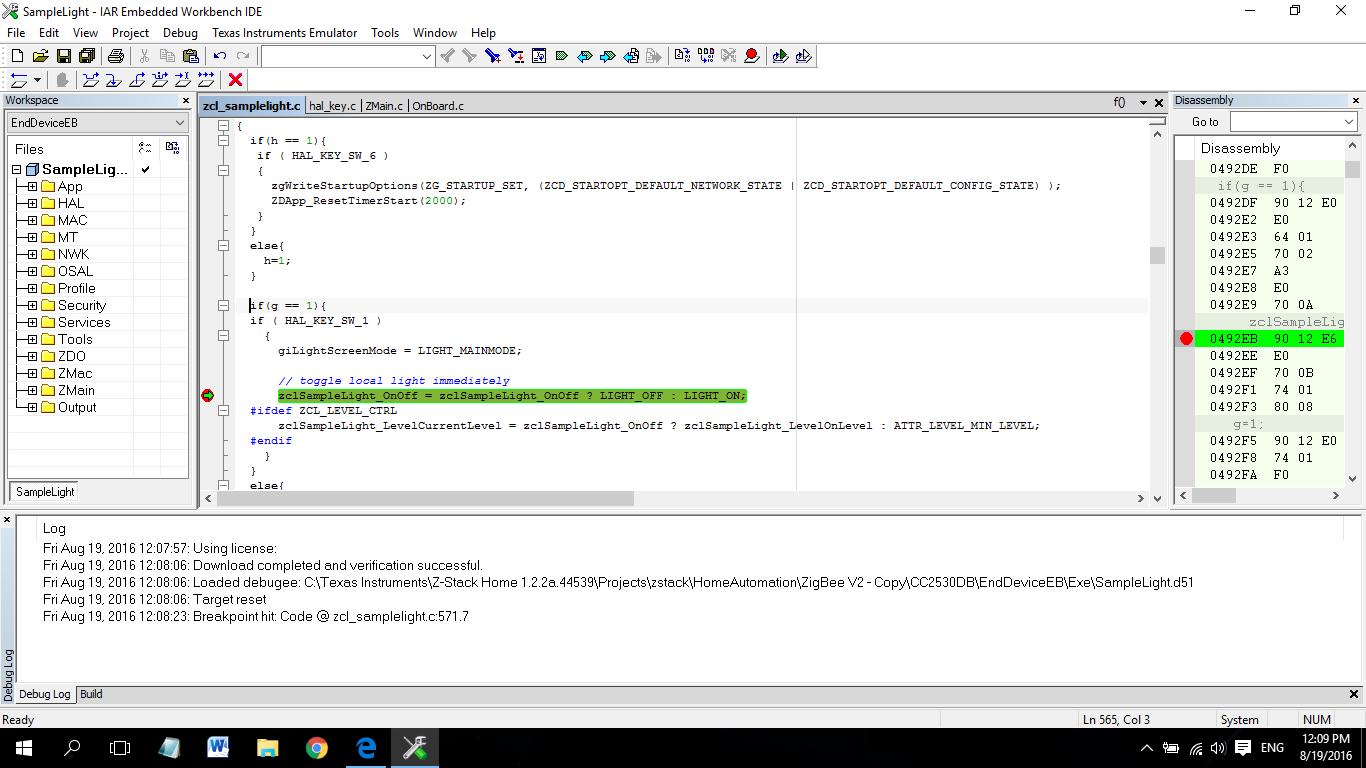Open the Reset button dropdown arrow

tap(38, 80)
